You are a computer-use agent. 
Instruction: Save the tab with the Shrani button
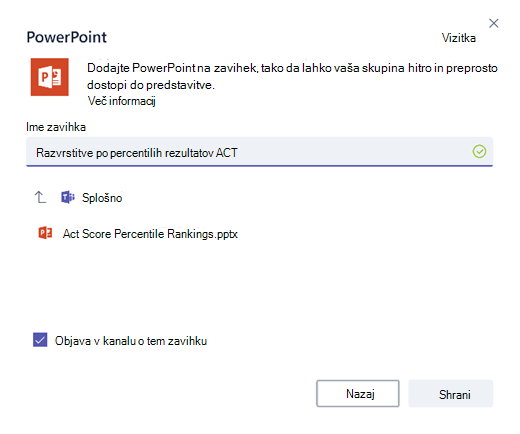[x=451, y=393]
